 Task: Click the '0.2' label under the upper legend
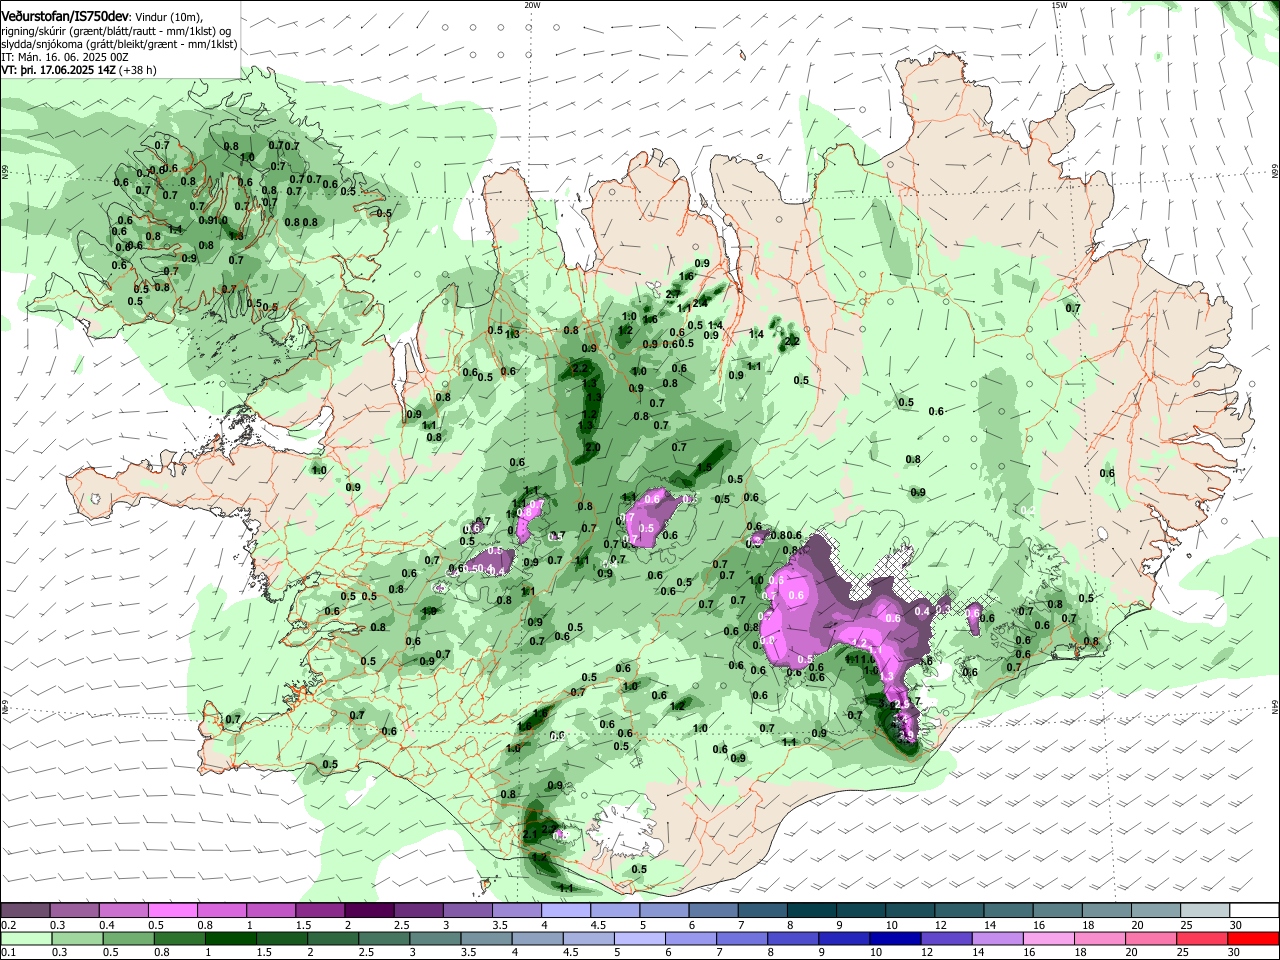pyautogui.click(x=8, y=924)
